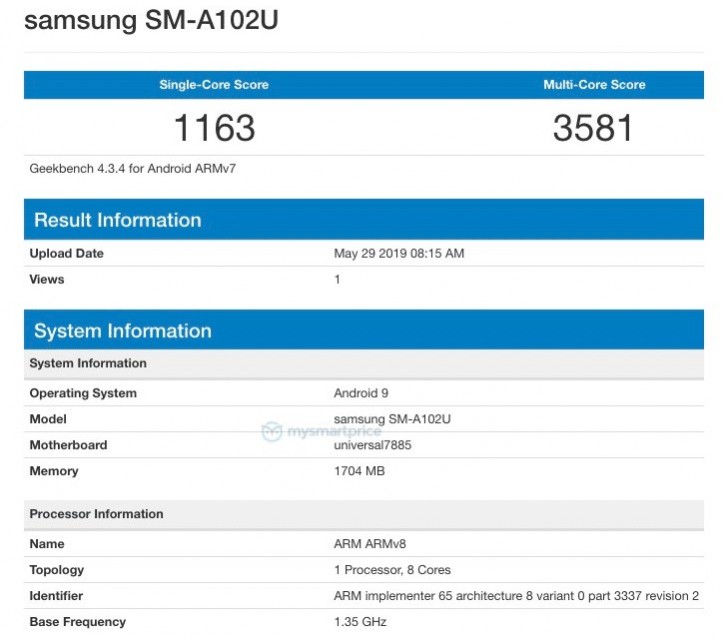This screenshot has height=639, width=727.
Task: Click the Result Information section header
Action: (118, 220)
